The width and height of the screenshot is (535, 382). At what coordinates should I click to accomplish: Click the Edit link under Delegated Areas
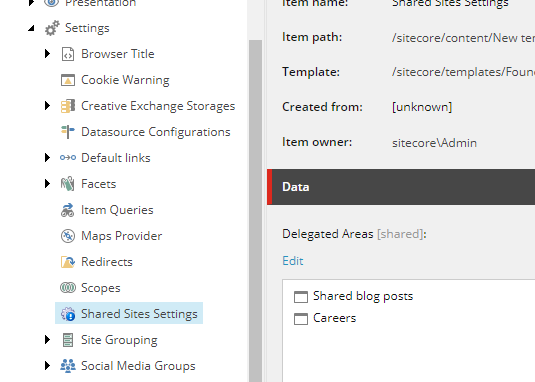293,261
